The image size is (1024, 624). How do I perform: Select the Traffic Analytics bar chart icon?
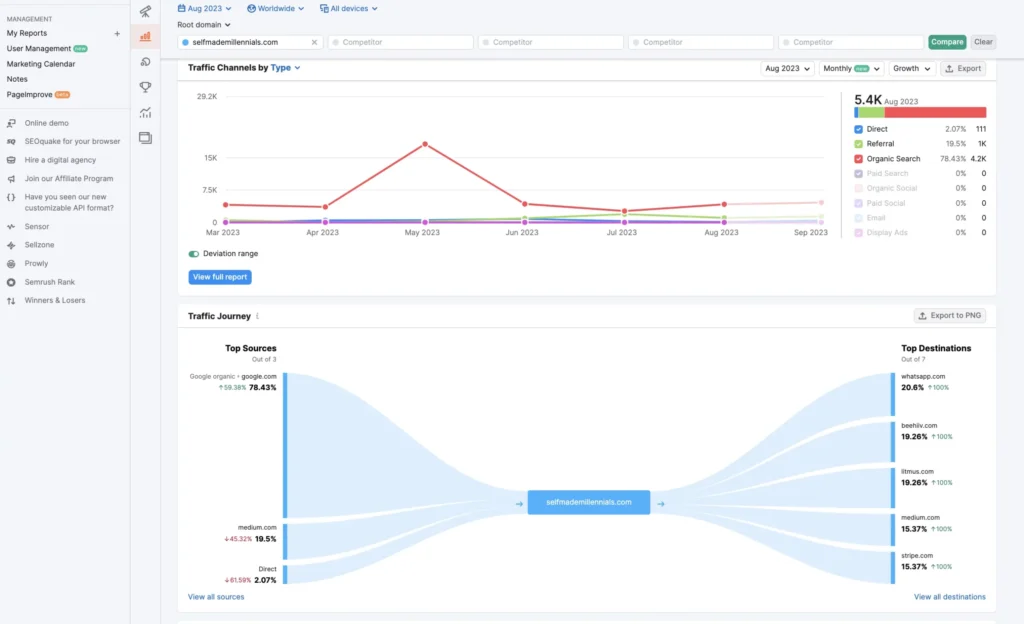[145, 35]
